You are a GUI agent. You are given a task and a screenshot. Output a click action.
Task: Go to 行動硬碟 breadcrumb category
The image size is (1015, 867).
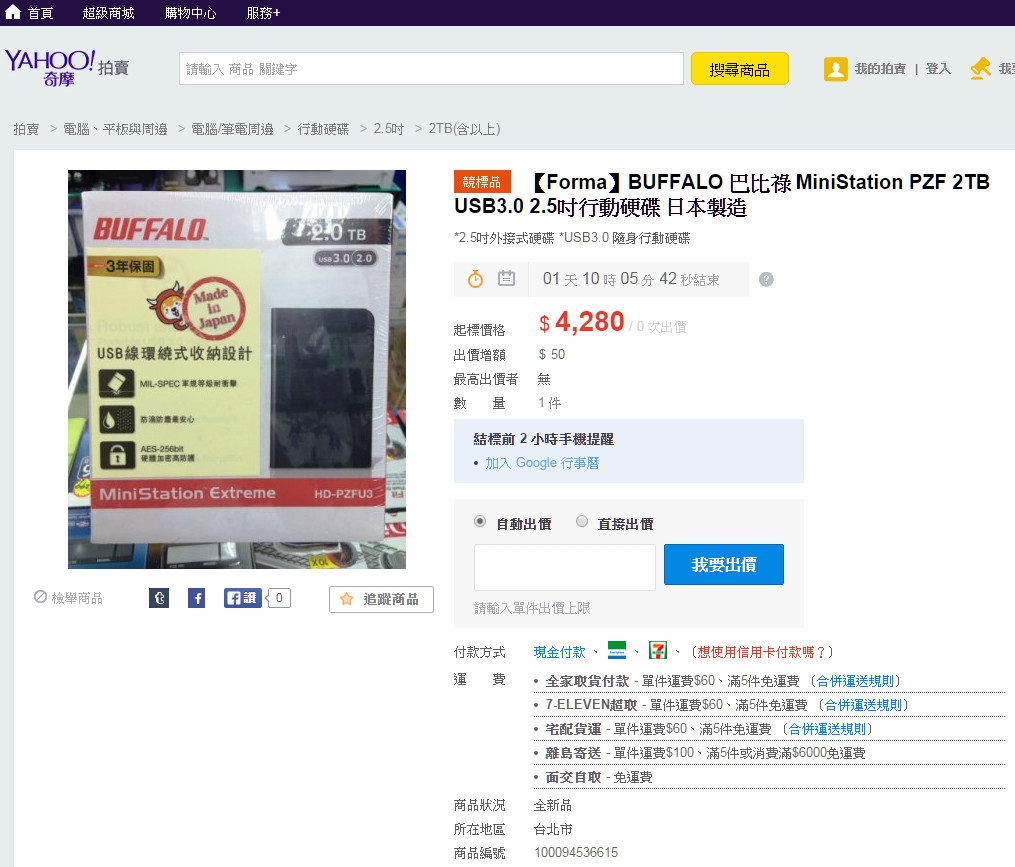(x=323, y=129)
